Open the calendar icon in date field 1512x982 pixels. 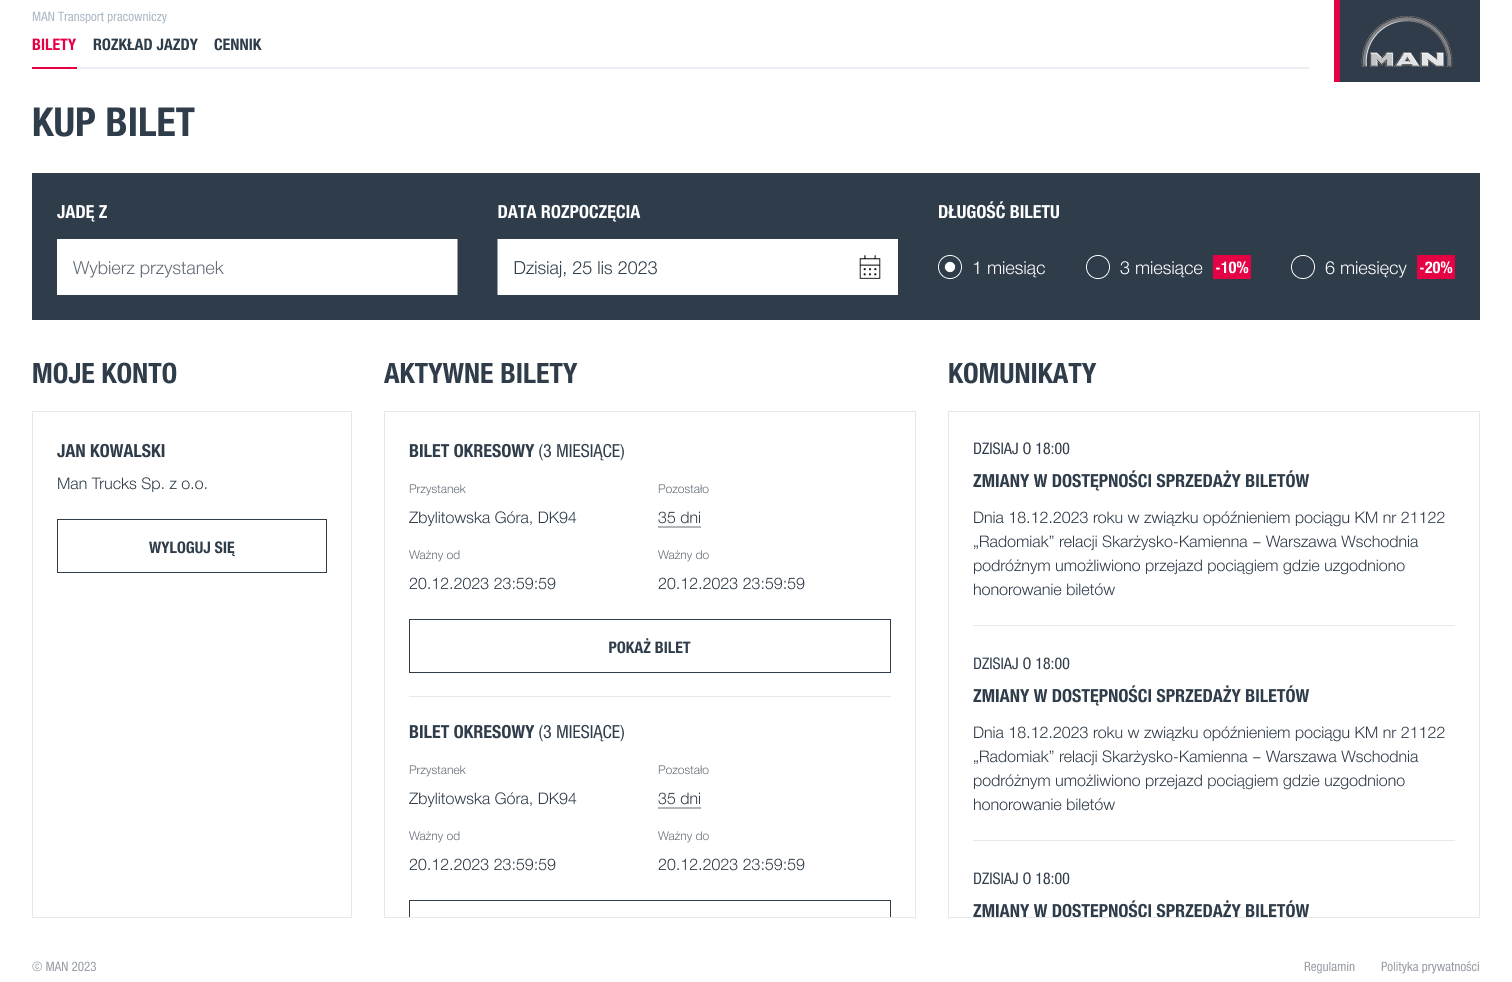click(870, 267)
